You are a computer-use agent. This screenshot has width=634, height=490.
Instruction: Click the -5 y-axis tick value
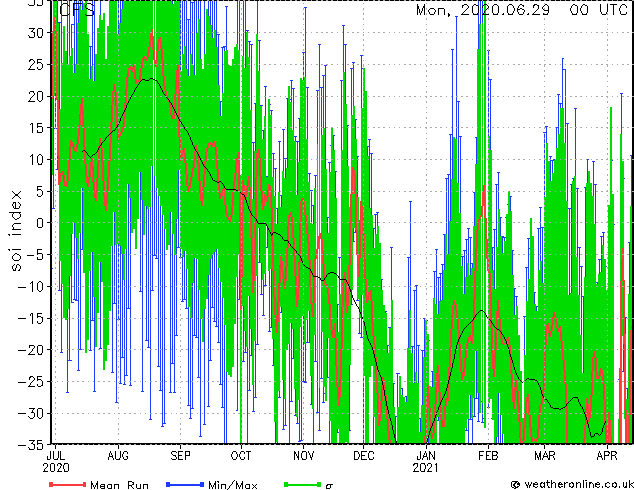35,255
